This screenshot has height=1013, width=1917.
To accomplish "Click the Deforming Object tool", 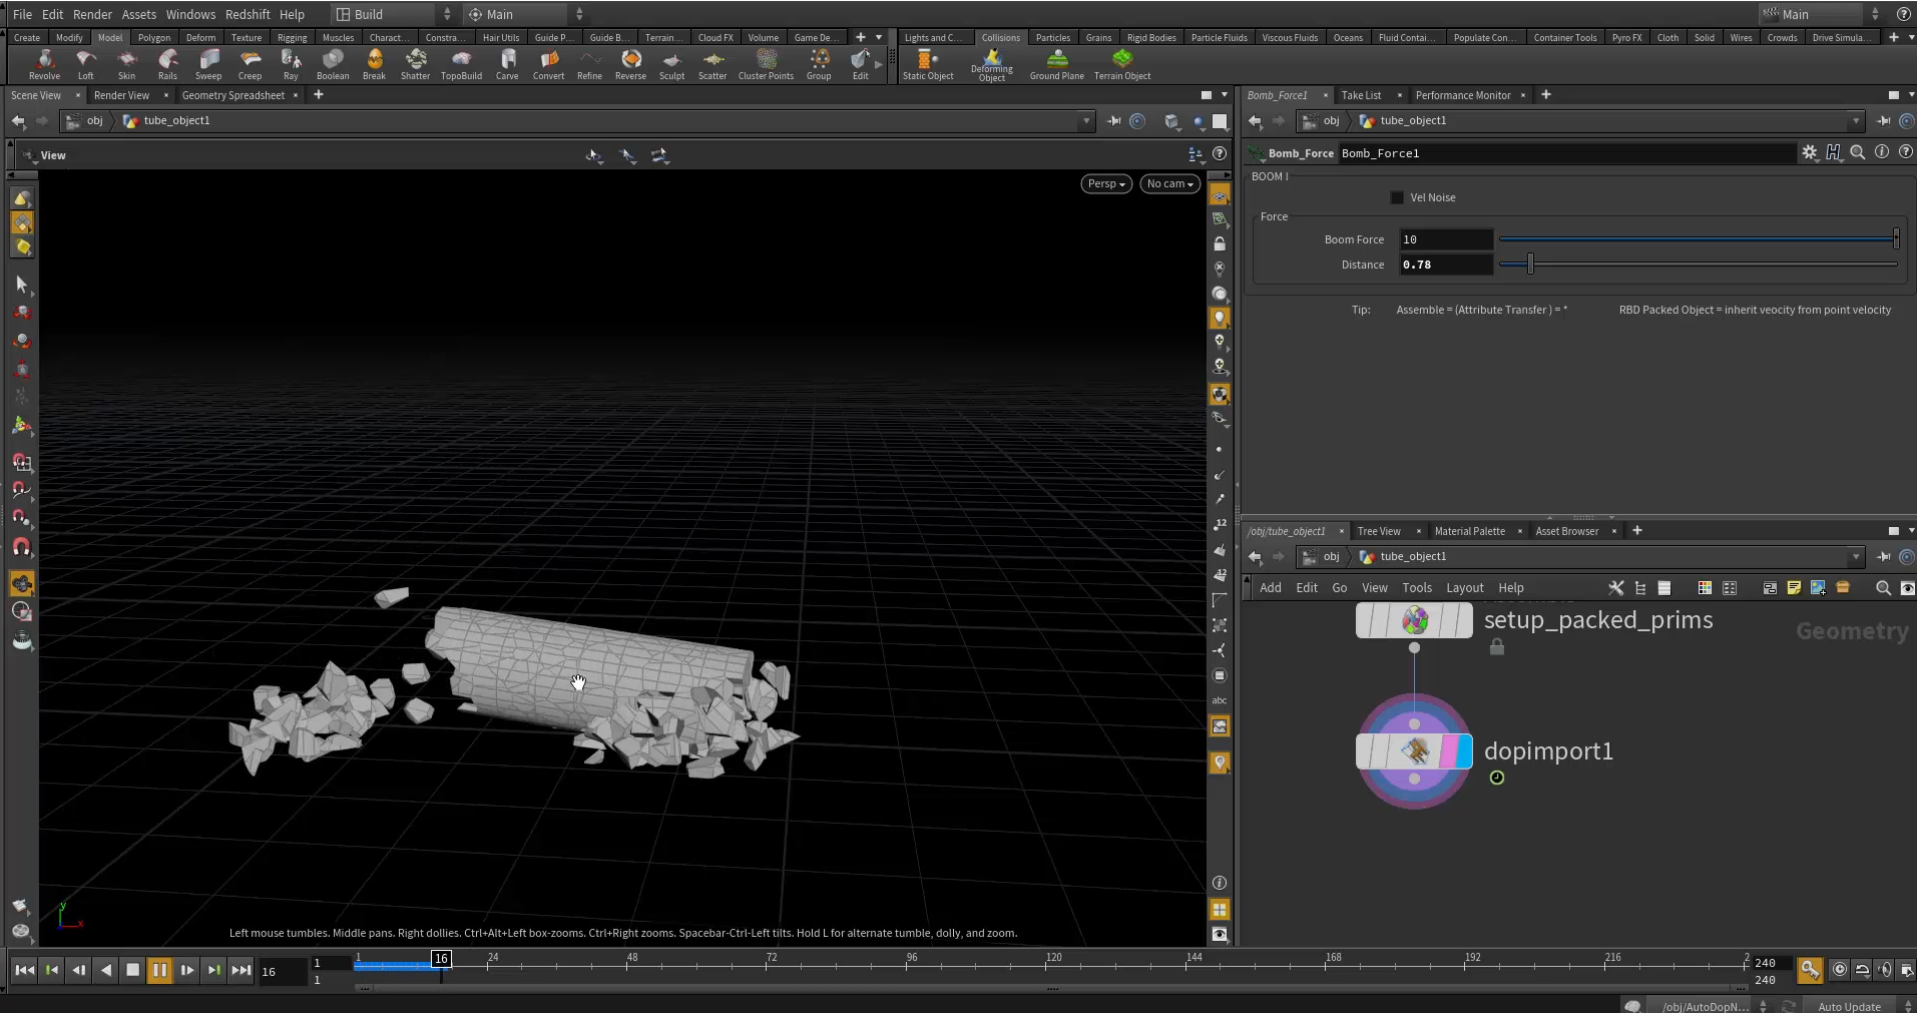I will pos(991,66).
